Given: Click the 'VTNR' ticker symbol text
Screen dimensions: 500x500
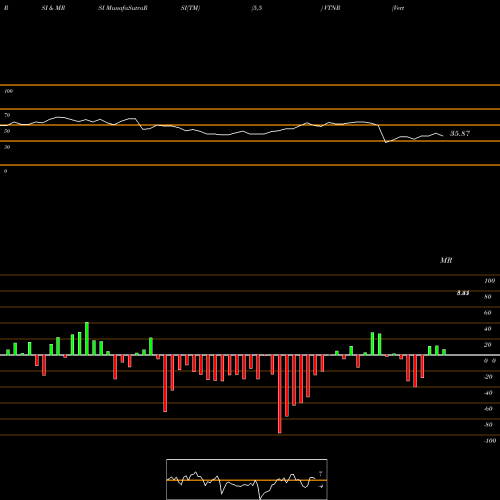Looking at the screenshot, I should point(331,8).
